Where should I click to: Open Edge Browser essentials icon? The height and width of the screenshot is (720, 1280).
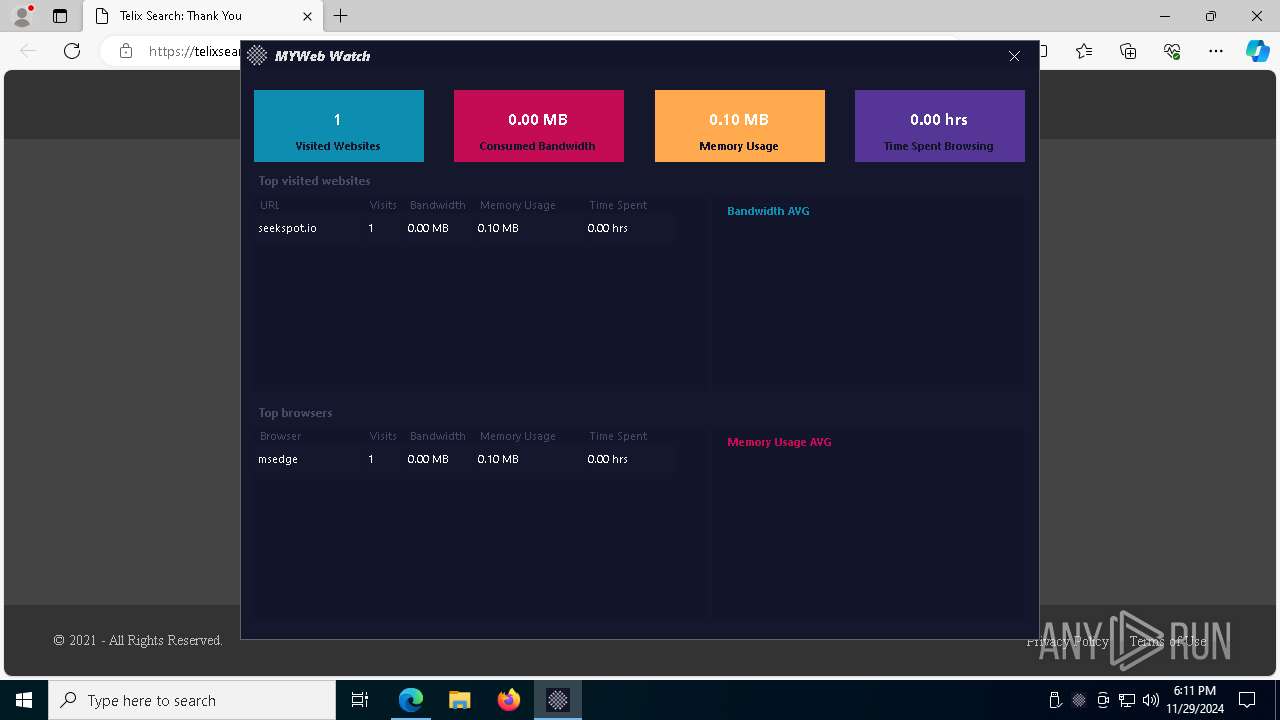(1172, 51)
